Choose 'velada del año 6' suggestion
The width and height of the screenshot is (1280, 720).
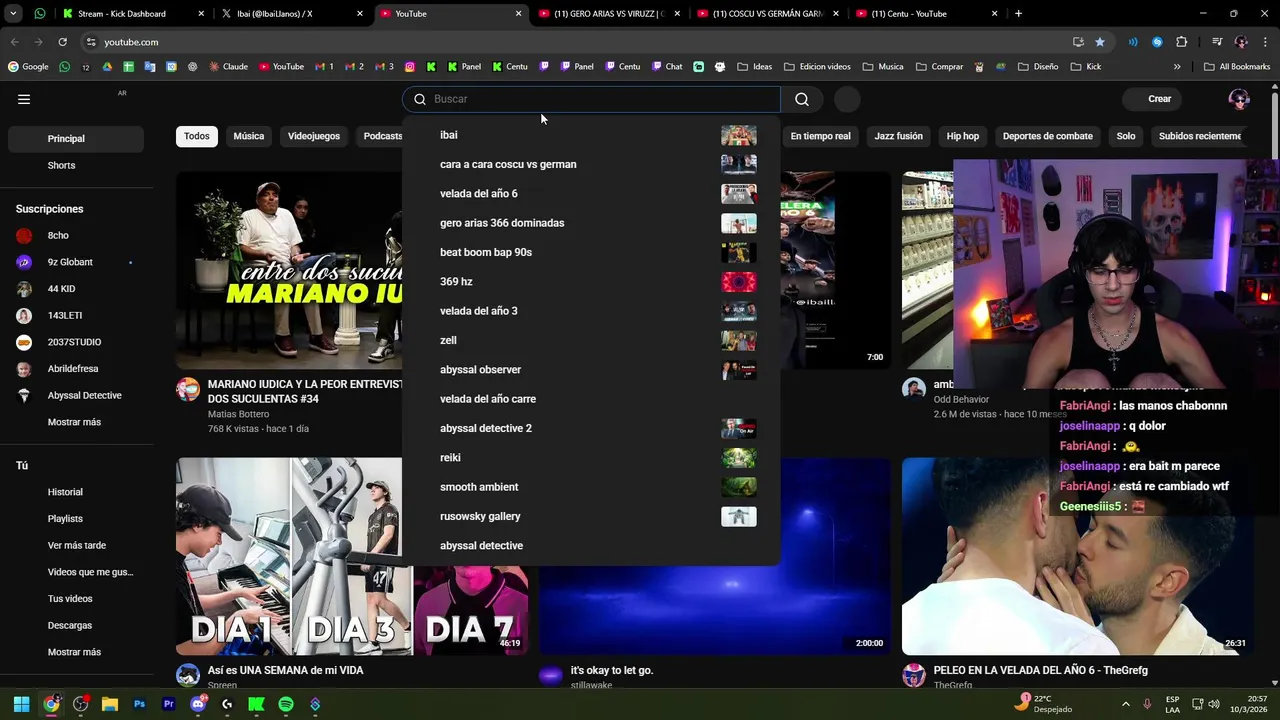click(x=591, y=194)
